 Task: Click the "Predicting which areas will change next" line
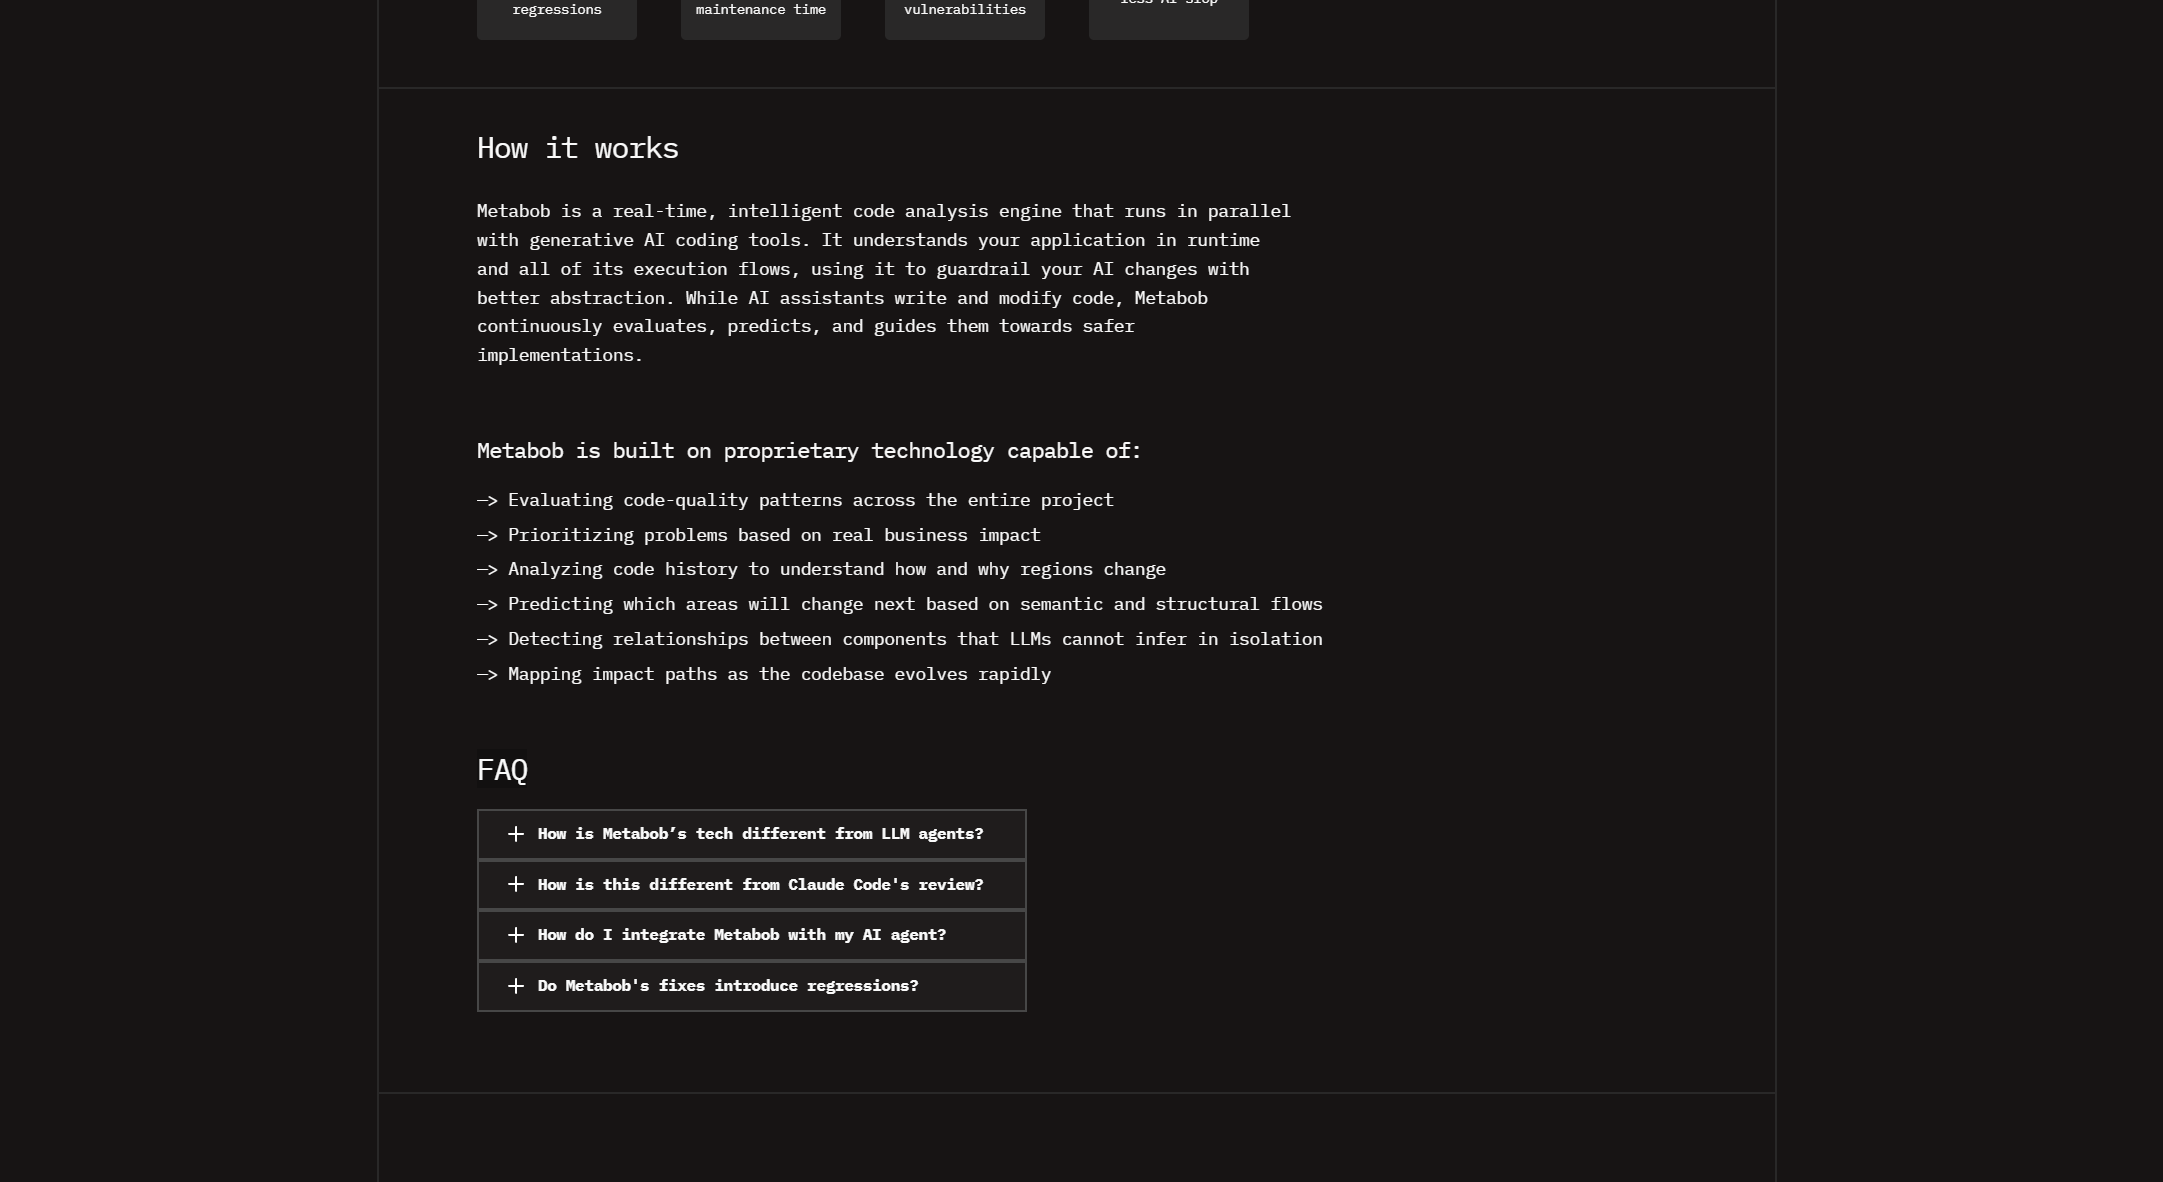(900, 604)
